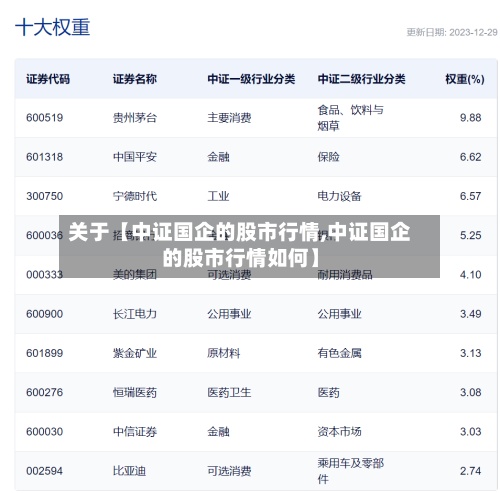Click security code 600036
The height and width of the screenshot is (493, 500).
point(45,235)
